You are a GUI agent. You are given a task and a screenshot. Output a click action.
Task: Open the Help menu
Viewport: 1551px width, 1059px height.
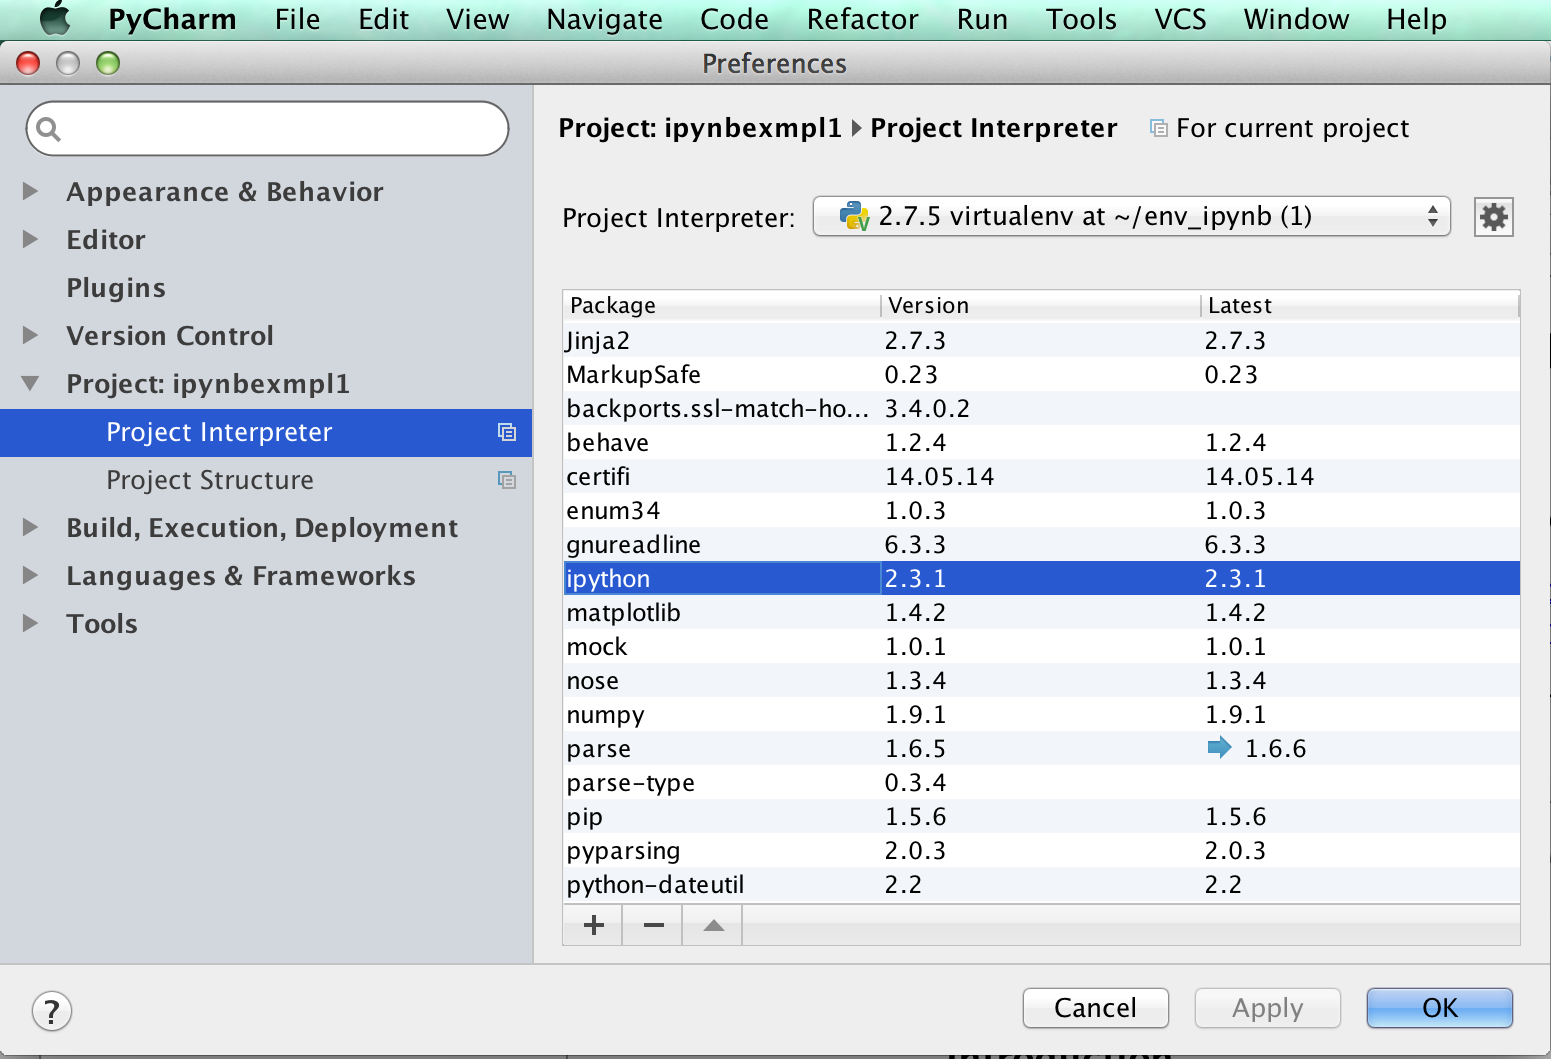pos(1416,19)
